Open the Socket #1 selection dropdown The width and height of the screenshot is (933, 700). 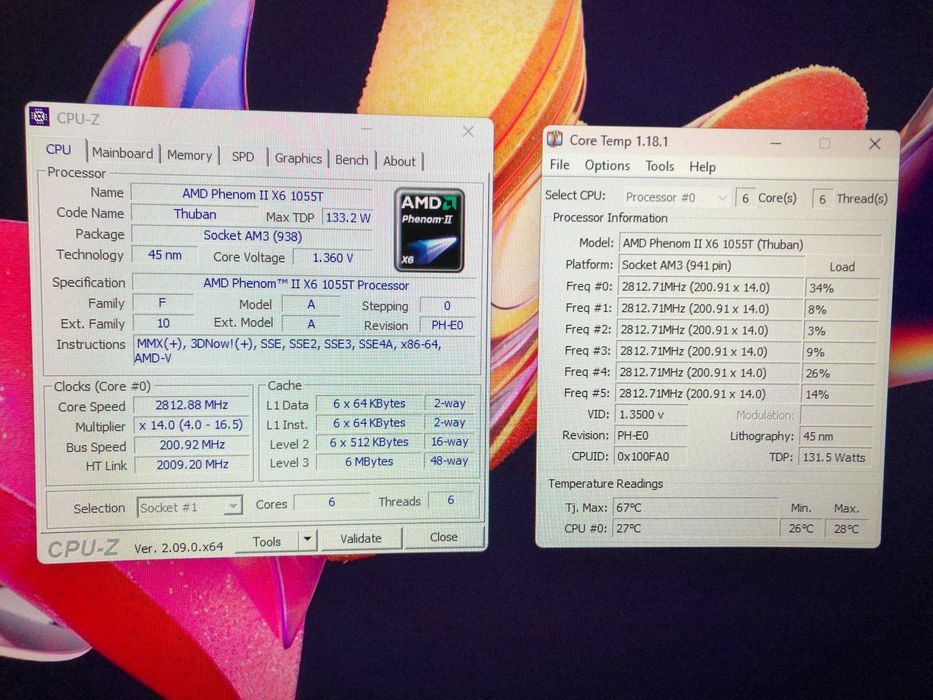tap(189, 507)
